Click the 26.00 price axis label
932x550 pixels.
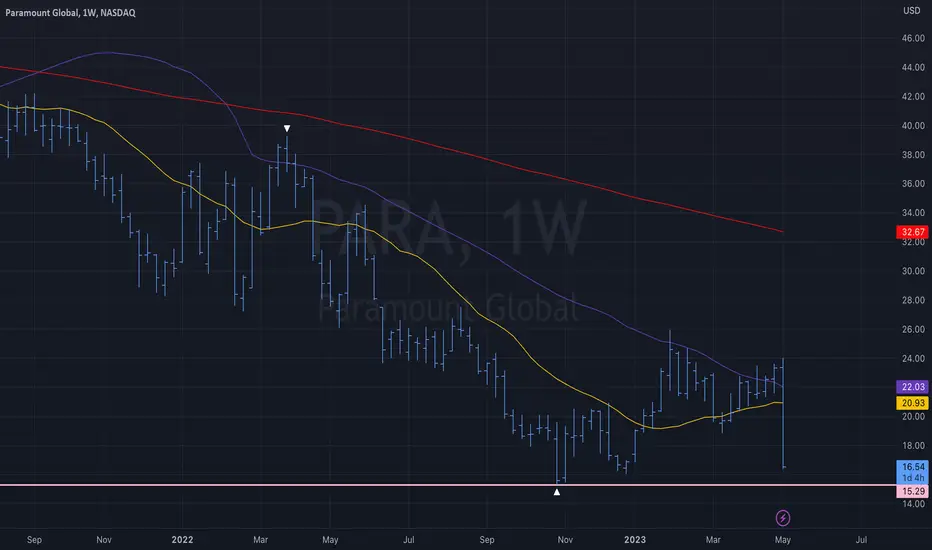(x=913, y=329)
